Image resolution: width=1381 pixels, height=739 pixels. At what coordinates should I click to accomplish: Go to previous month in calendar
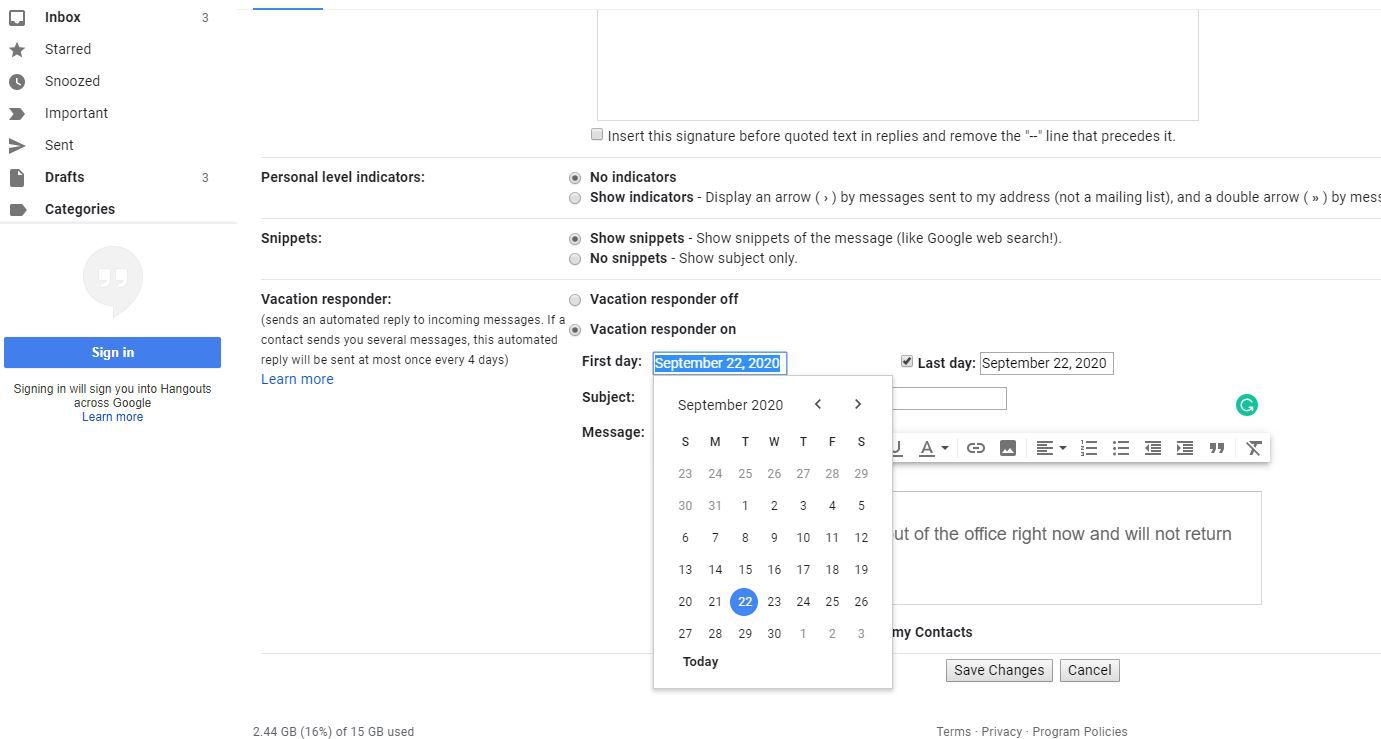coord(818,404)
